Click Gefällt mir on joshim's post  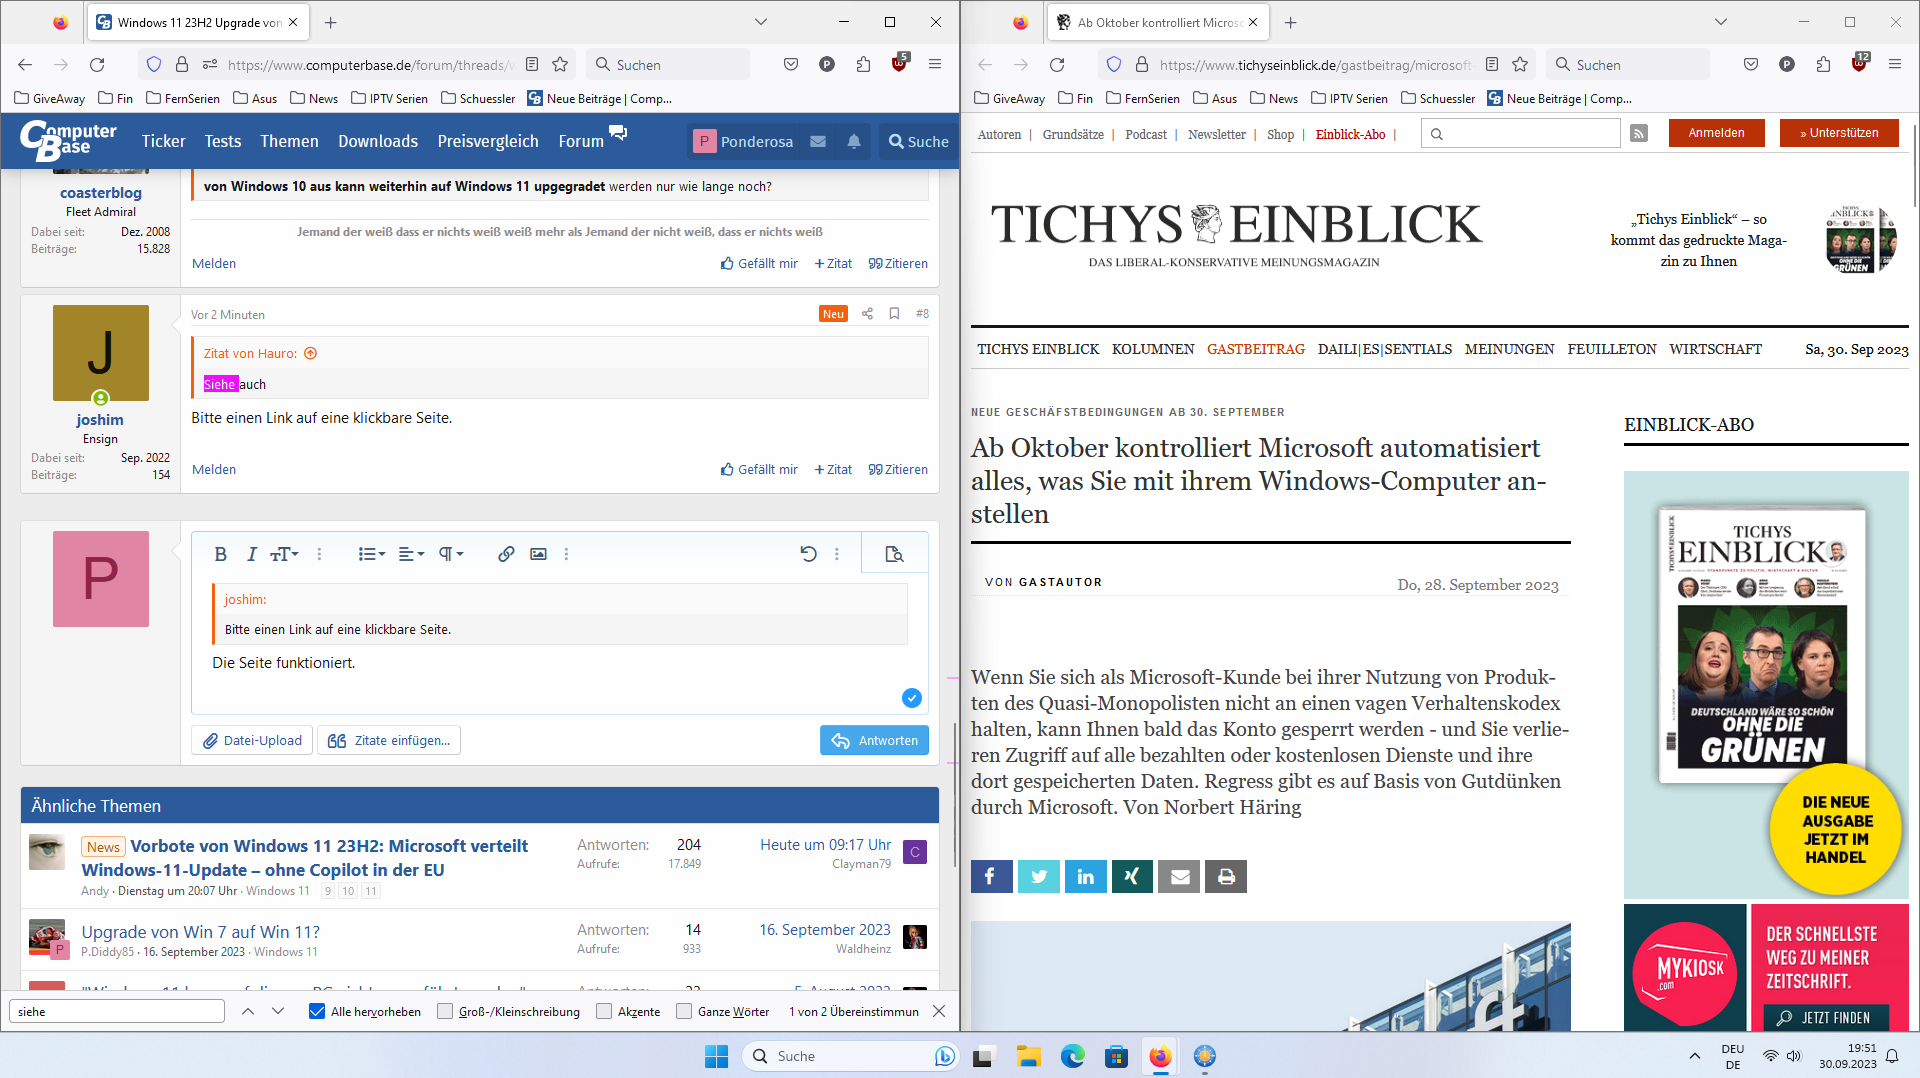[x=759, y=469]
